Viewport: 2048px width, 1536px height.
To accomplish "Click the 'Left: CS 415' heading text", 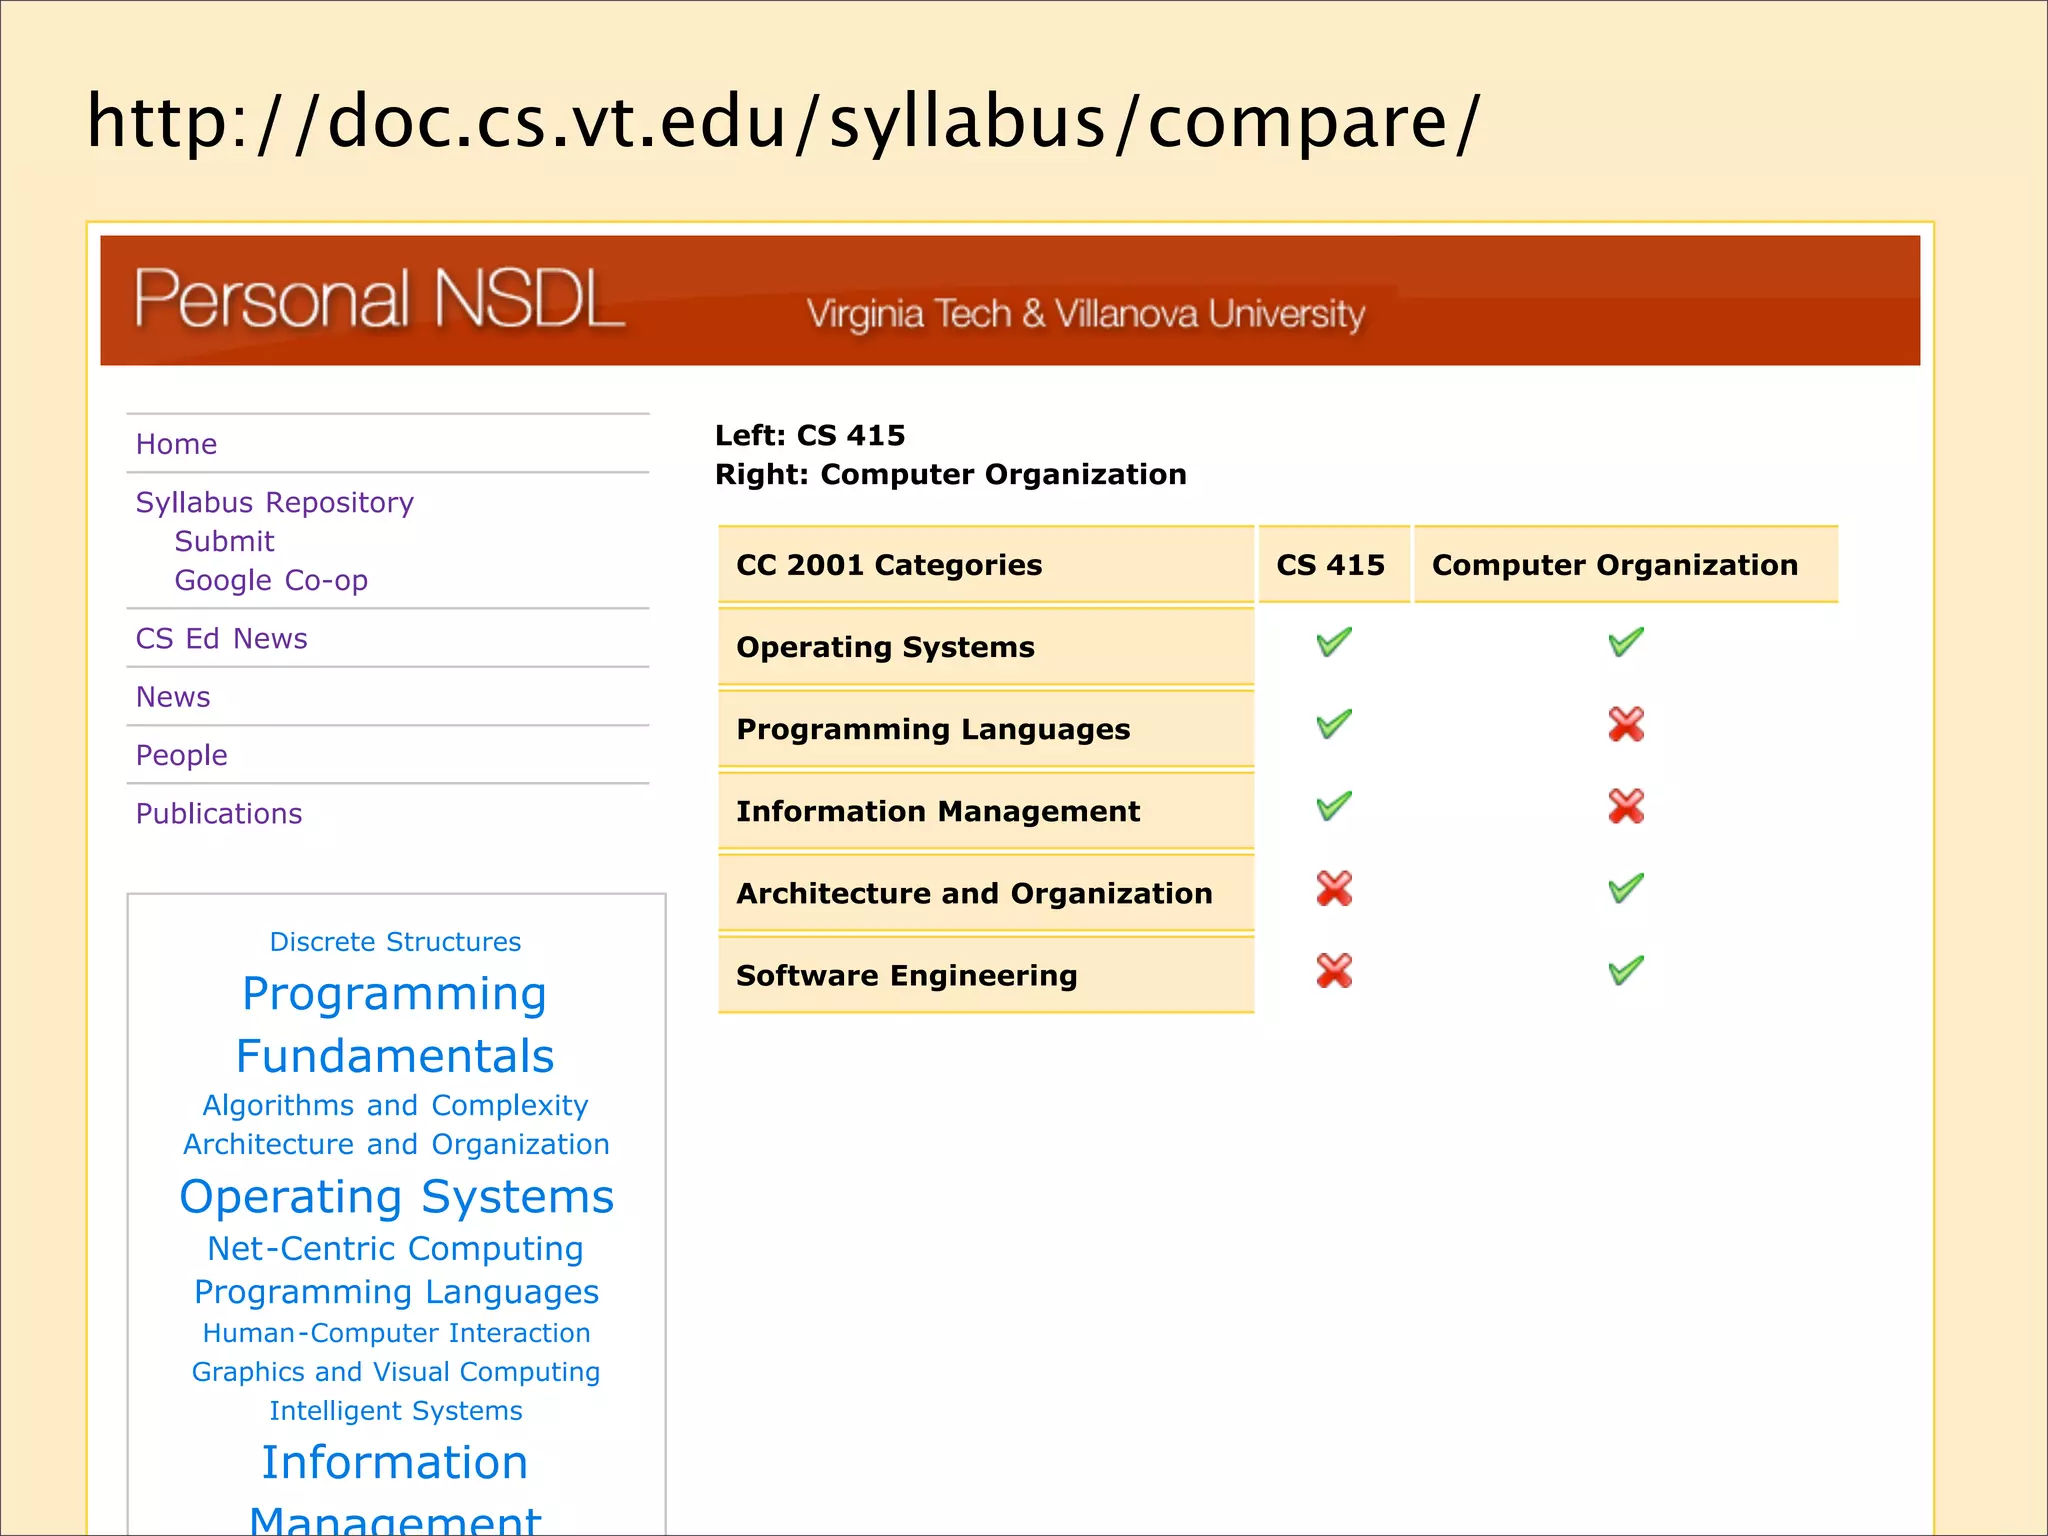I will coord(810,435).
